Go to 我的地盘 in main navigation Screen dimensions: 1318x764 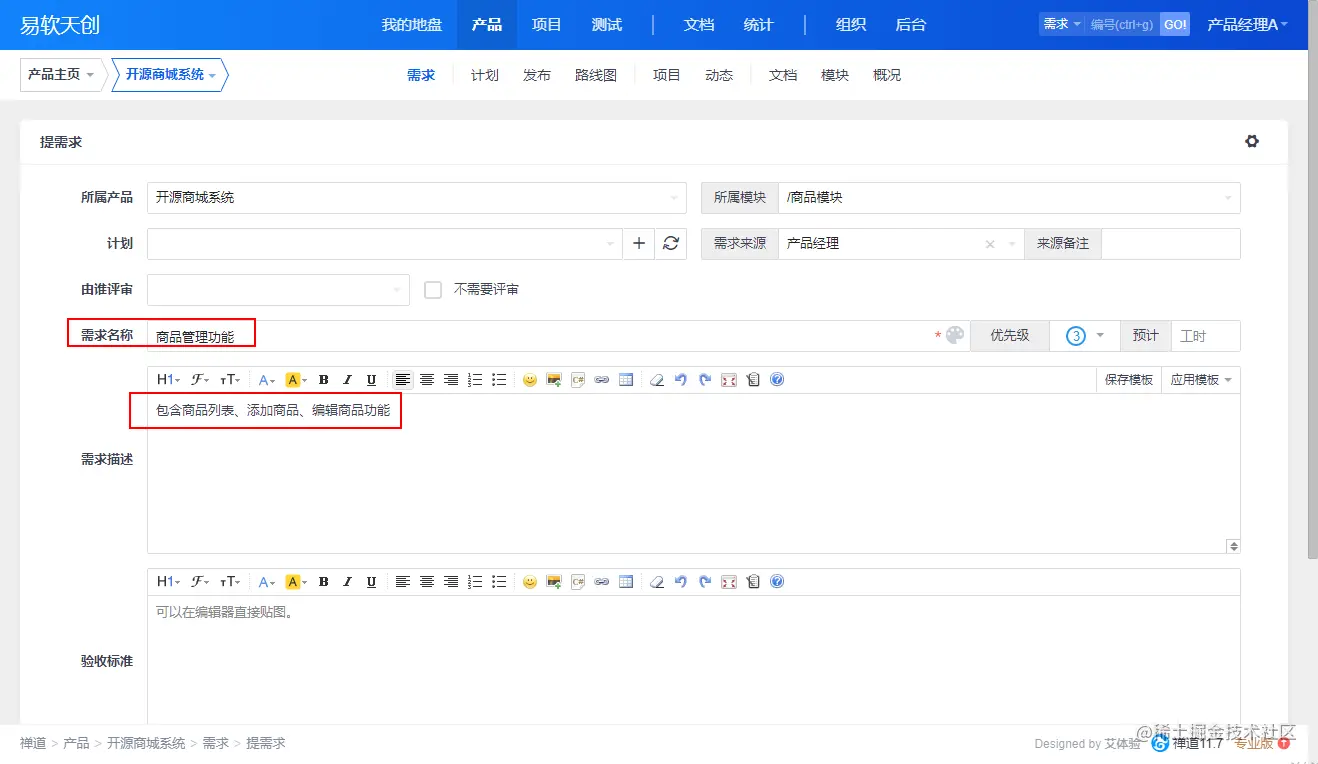click(x=412, y=25)
